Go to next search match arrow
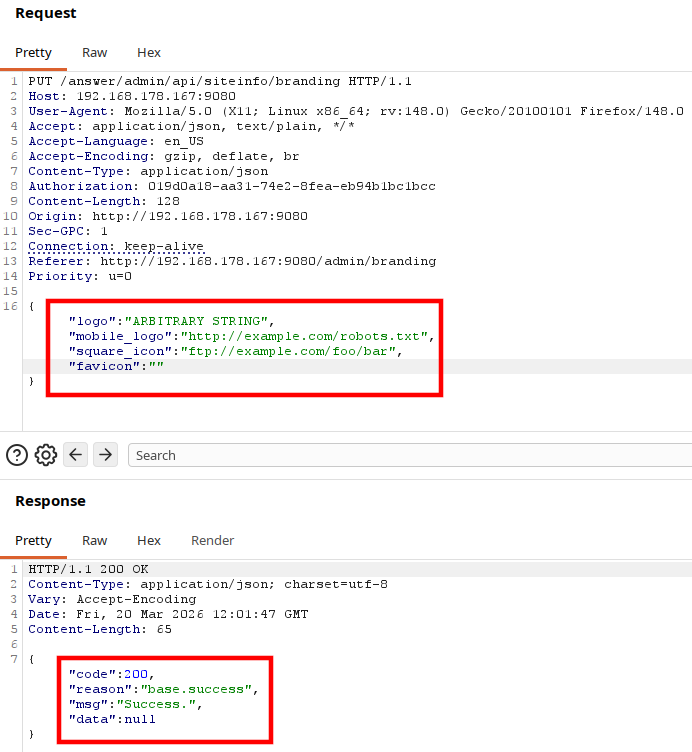Viewport: 692px width, 752px height. [106, 455]
